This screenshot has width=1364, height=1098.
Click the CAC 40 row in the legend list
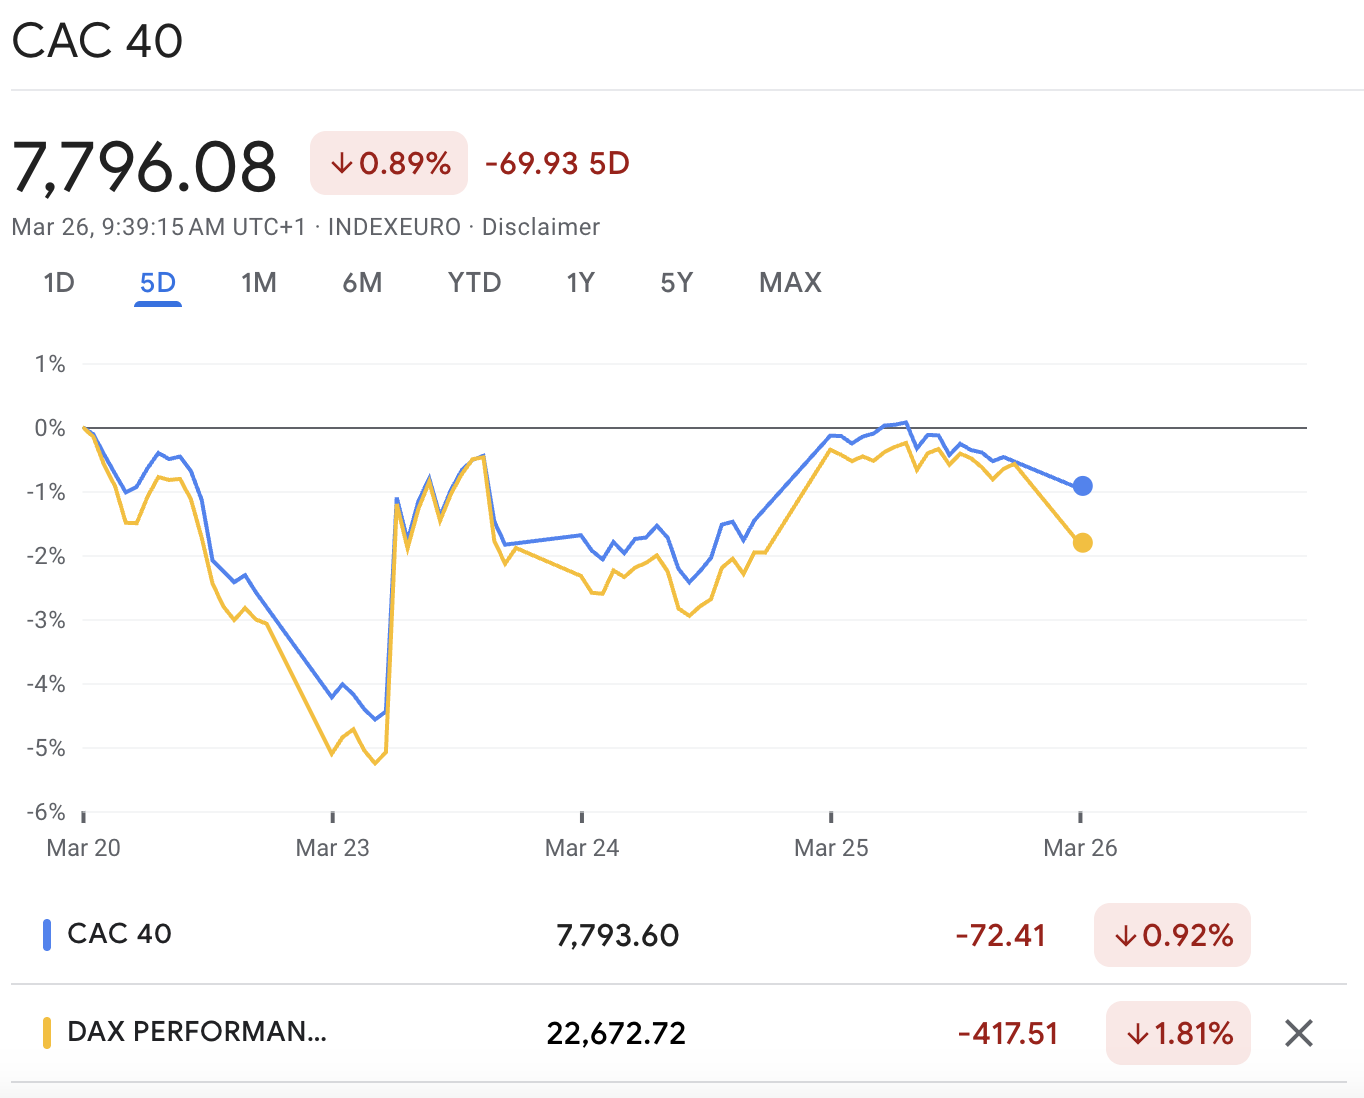tap(119, 933)
